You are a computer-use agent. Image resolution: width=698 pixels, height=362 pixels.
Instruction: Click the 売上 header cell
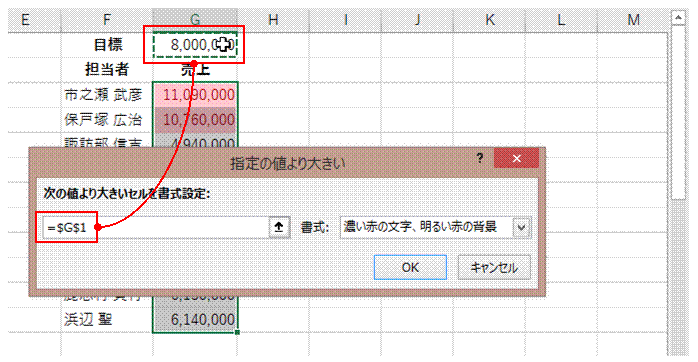[195, 69]
